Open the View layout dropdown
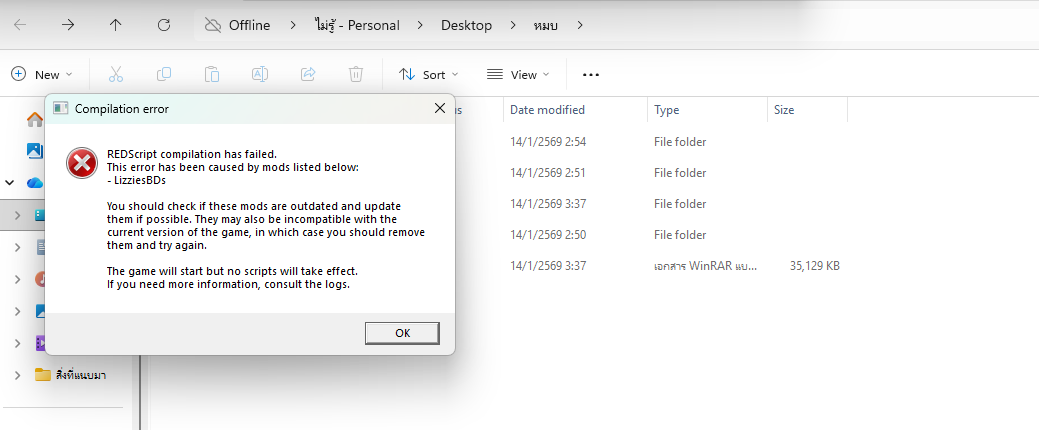 [518, 74]
